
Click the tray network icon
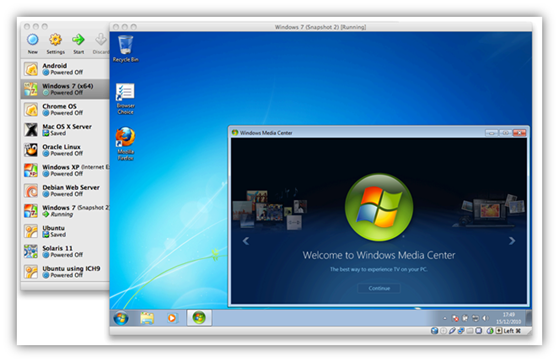475,318
